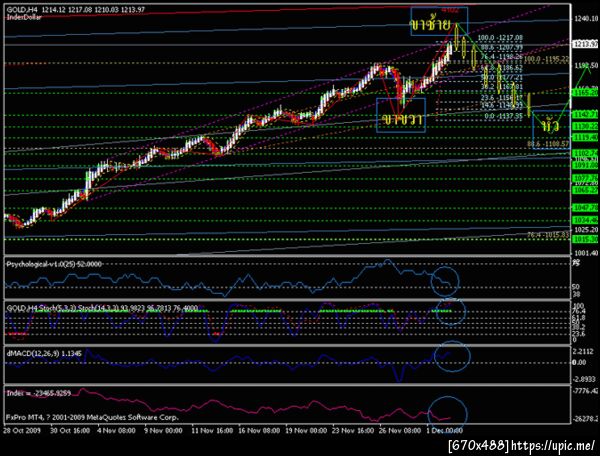Click the GOLD,H4 chart title text
Screen dimensions: 600x456
[22, 9]
